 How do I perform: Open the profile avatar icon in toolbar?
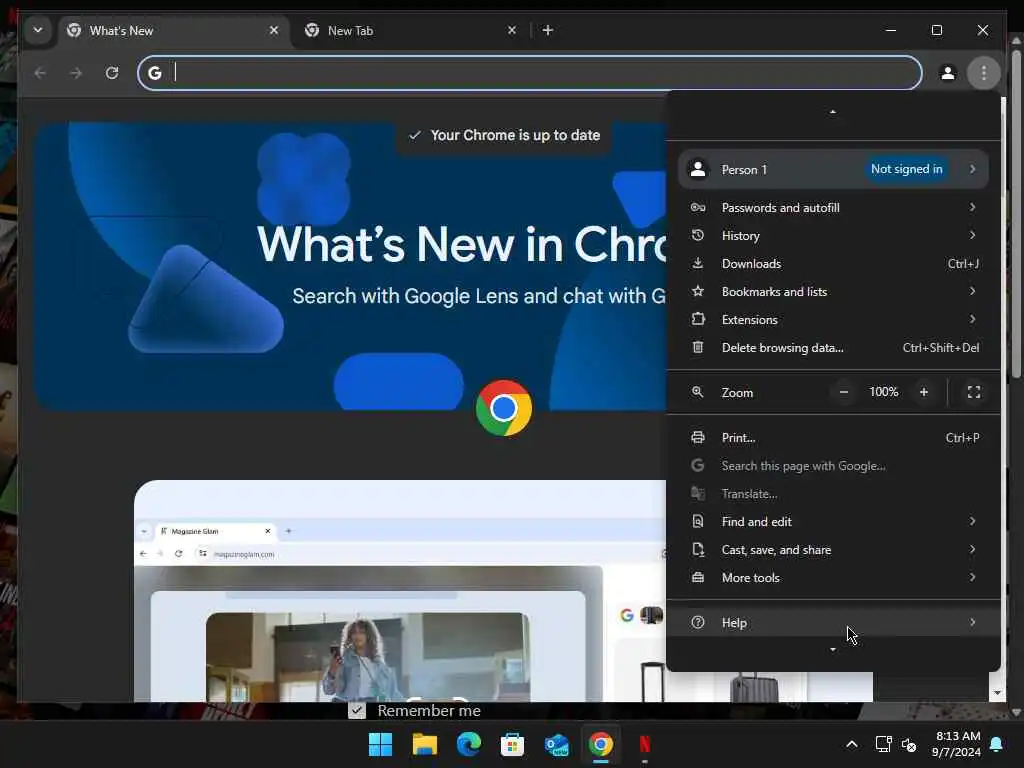point(948,72)
